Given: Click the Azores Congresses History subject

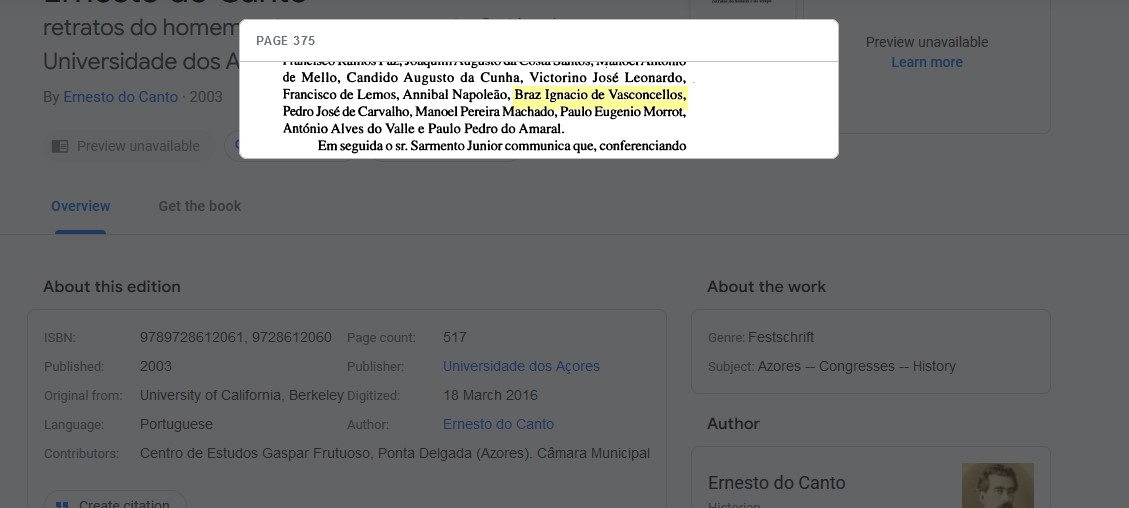Looking at the screenshot, I should [x=857, y=366].
